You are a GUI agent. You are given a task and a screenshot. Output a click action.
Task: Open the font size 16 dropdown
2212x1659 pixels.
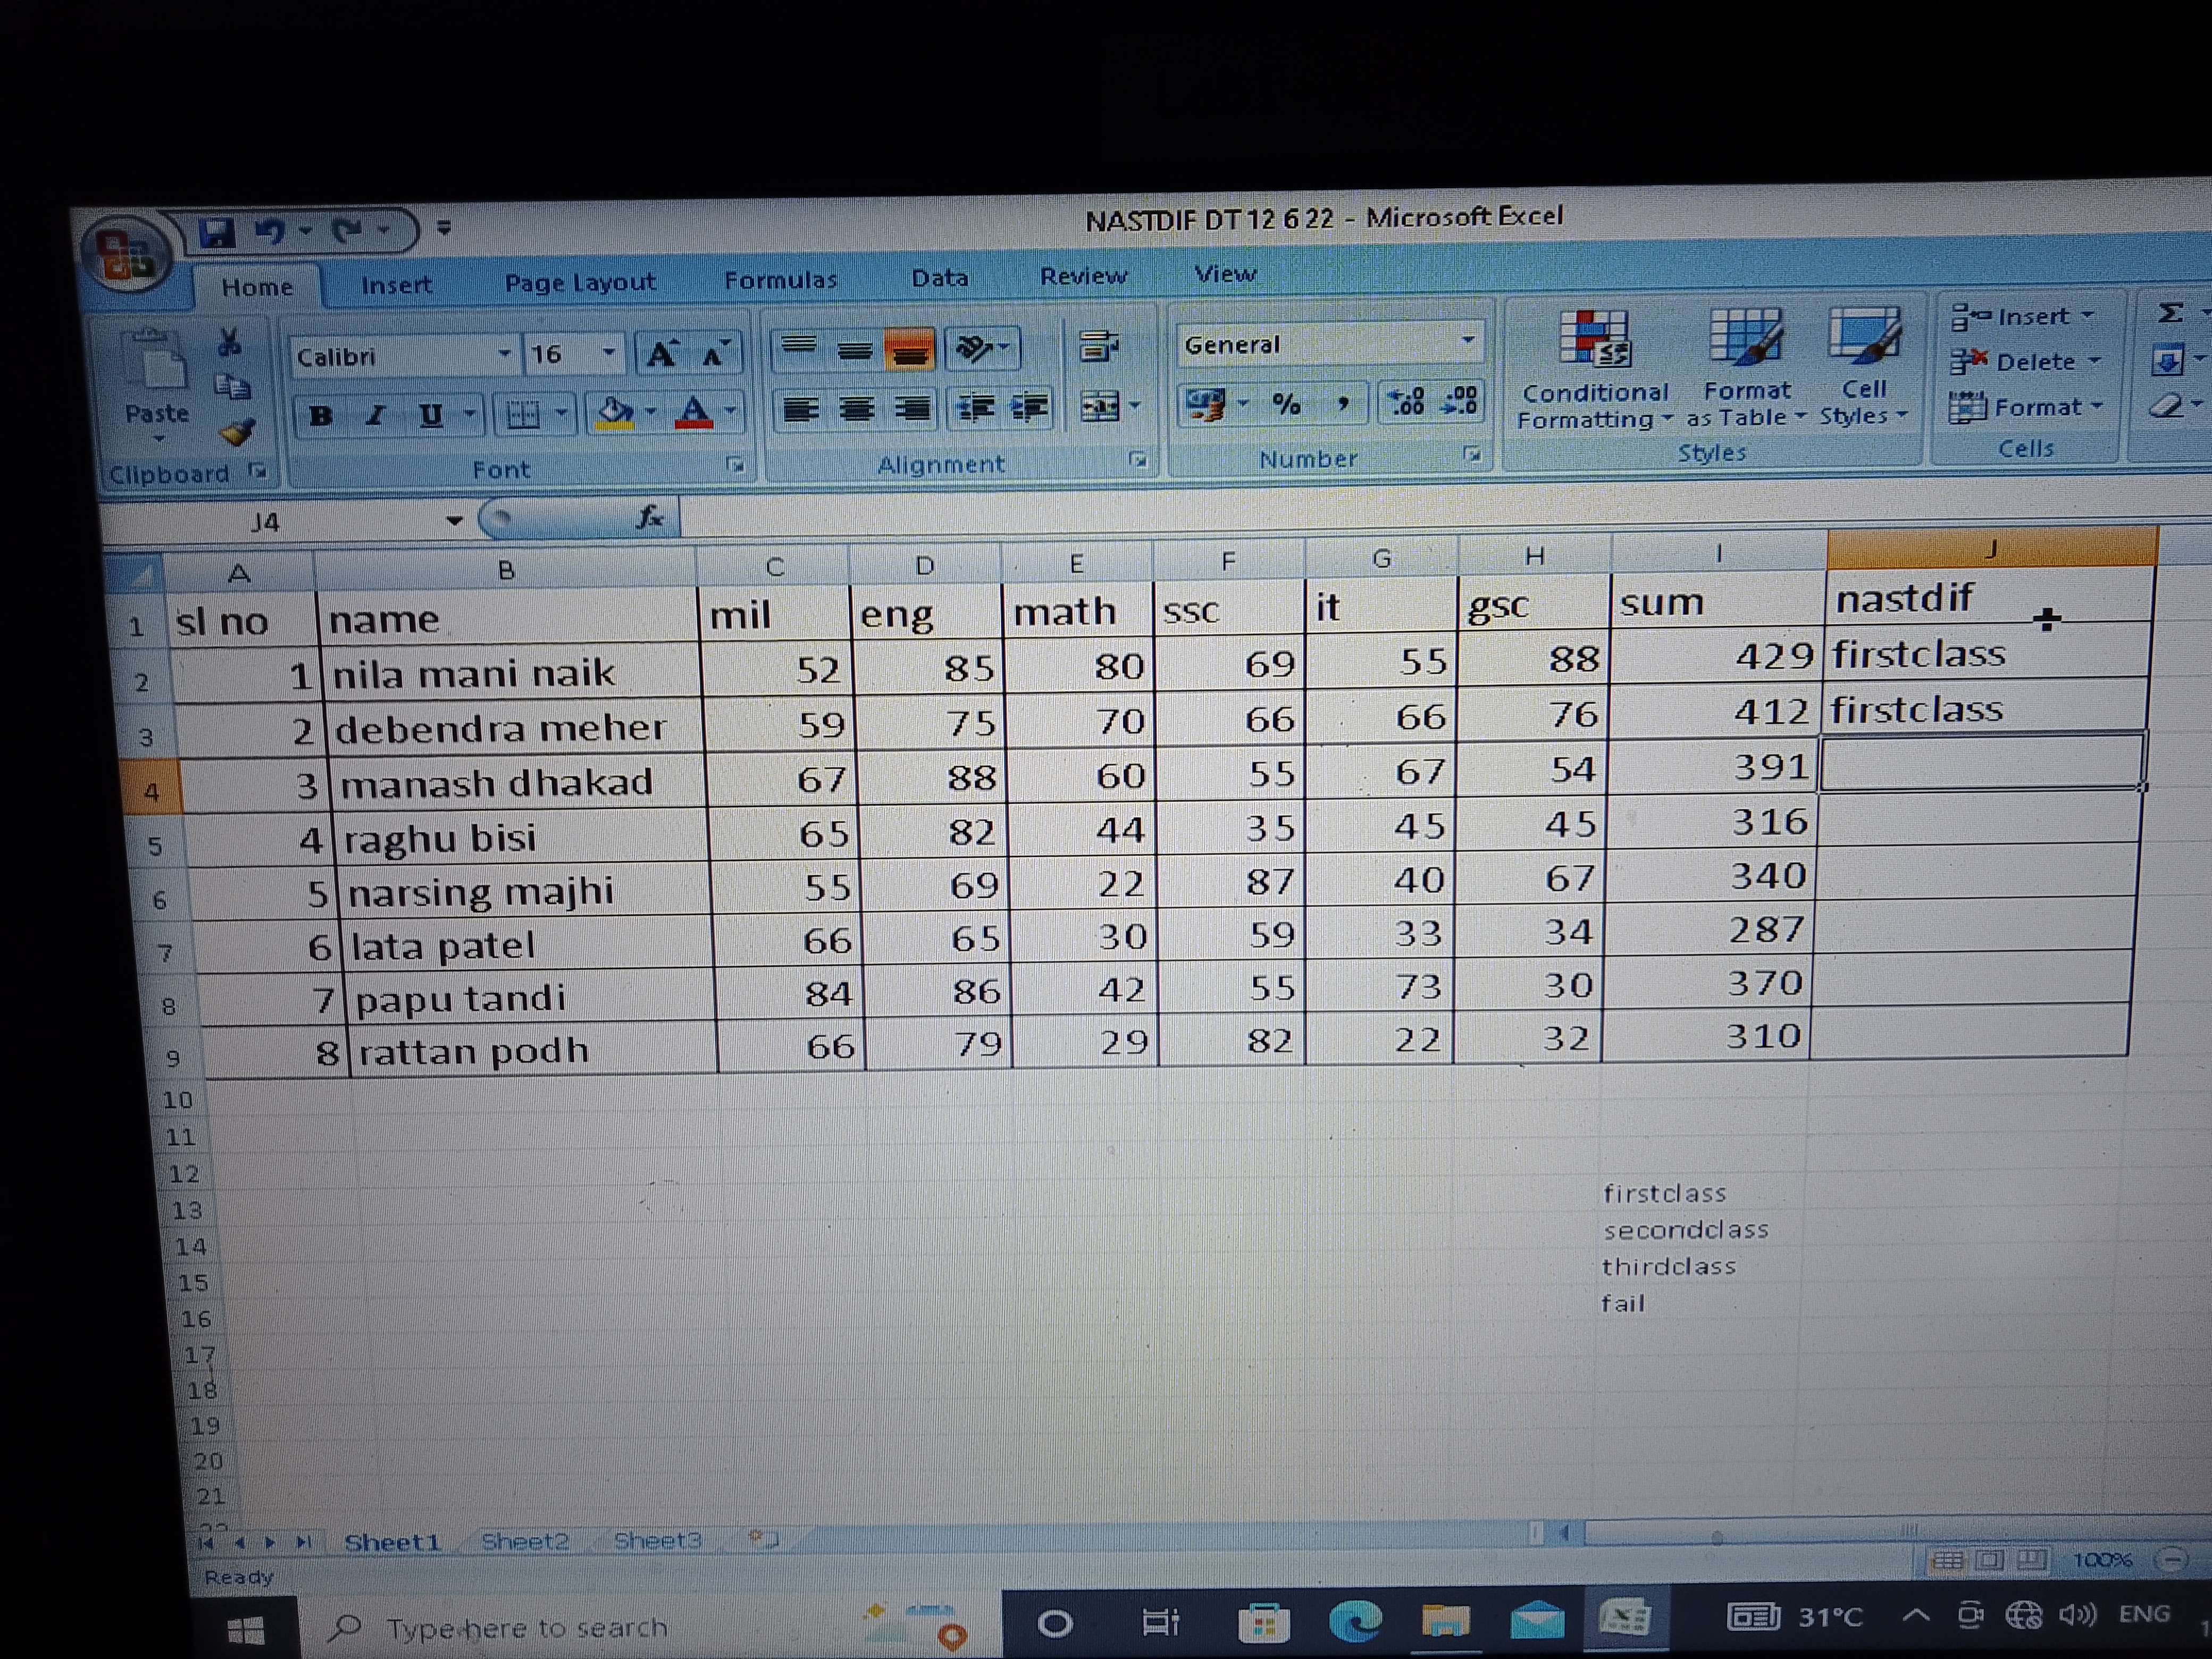point(608,353)
